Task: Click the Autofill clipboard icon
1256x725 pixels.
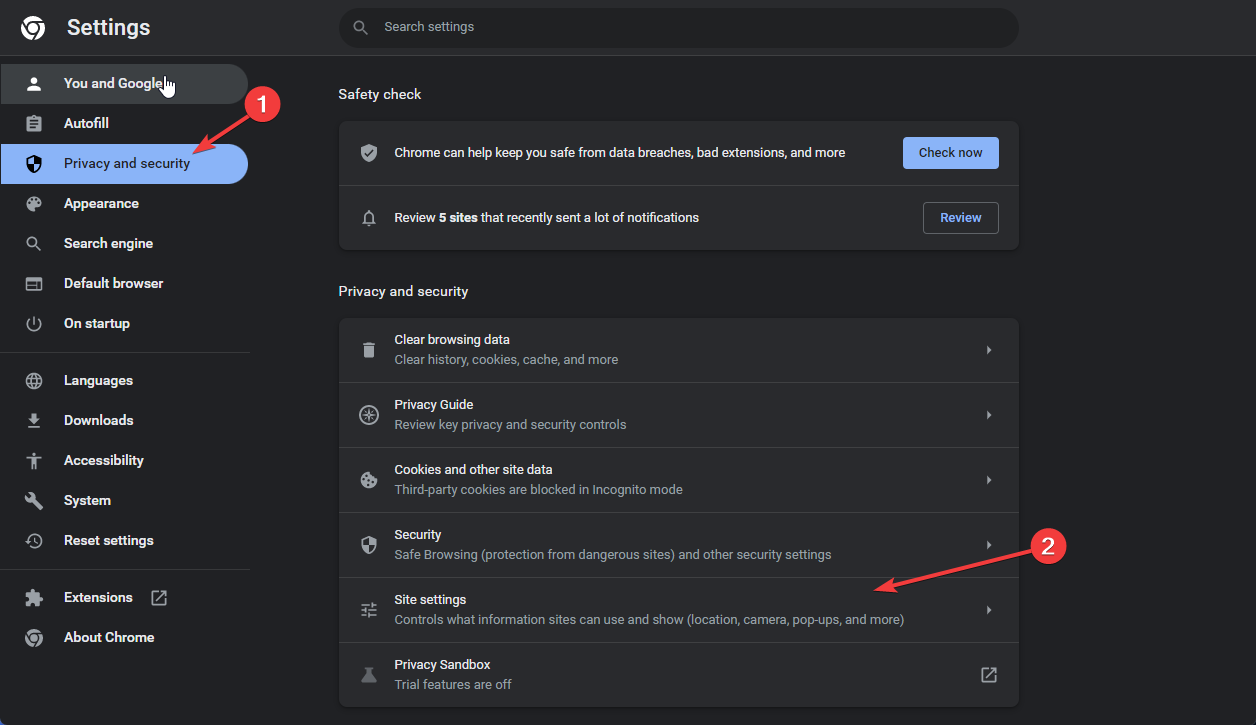Action: tap(34, 124)
